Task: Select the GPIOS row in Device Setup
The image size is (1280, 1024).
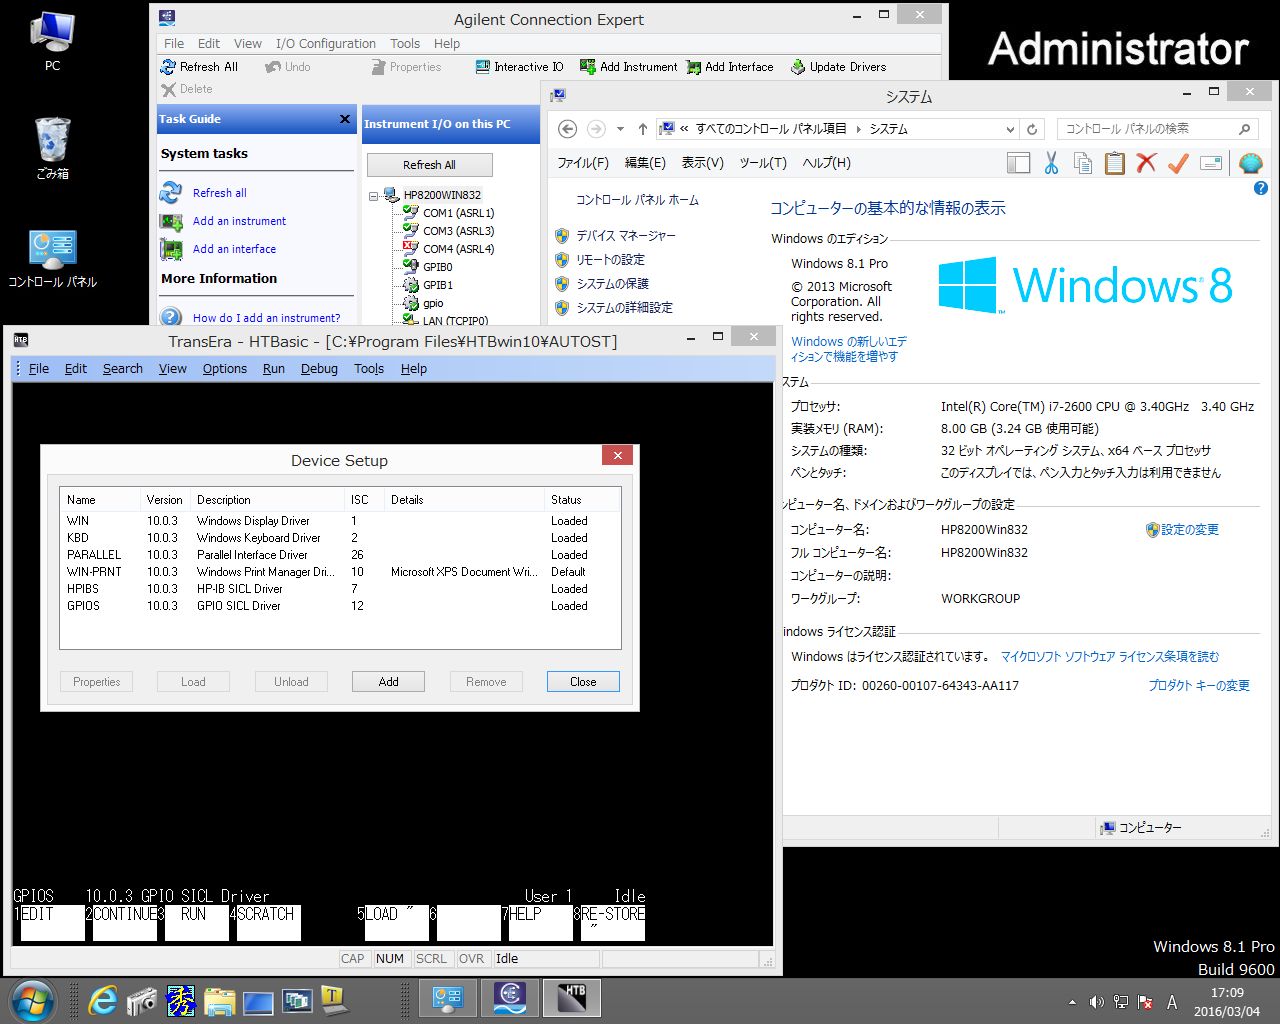Action: [340, 606]
